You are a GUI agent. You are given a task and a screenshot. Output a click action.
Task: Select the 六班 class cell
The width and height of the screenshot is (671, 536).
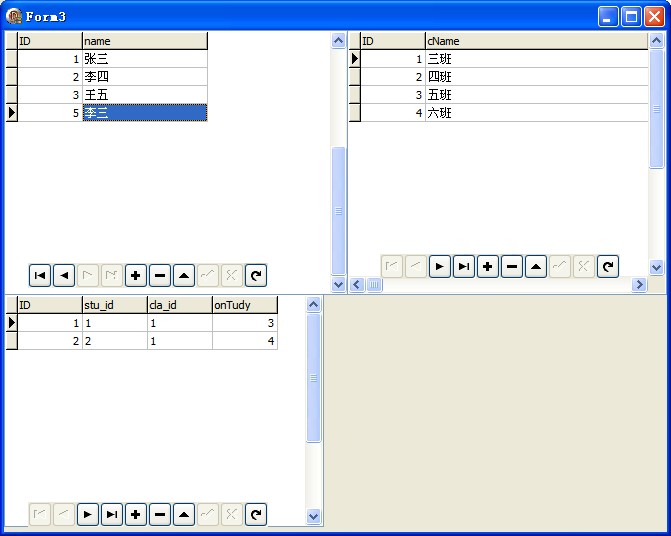(537, 113)
